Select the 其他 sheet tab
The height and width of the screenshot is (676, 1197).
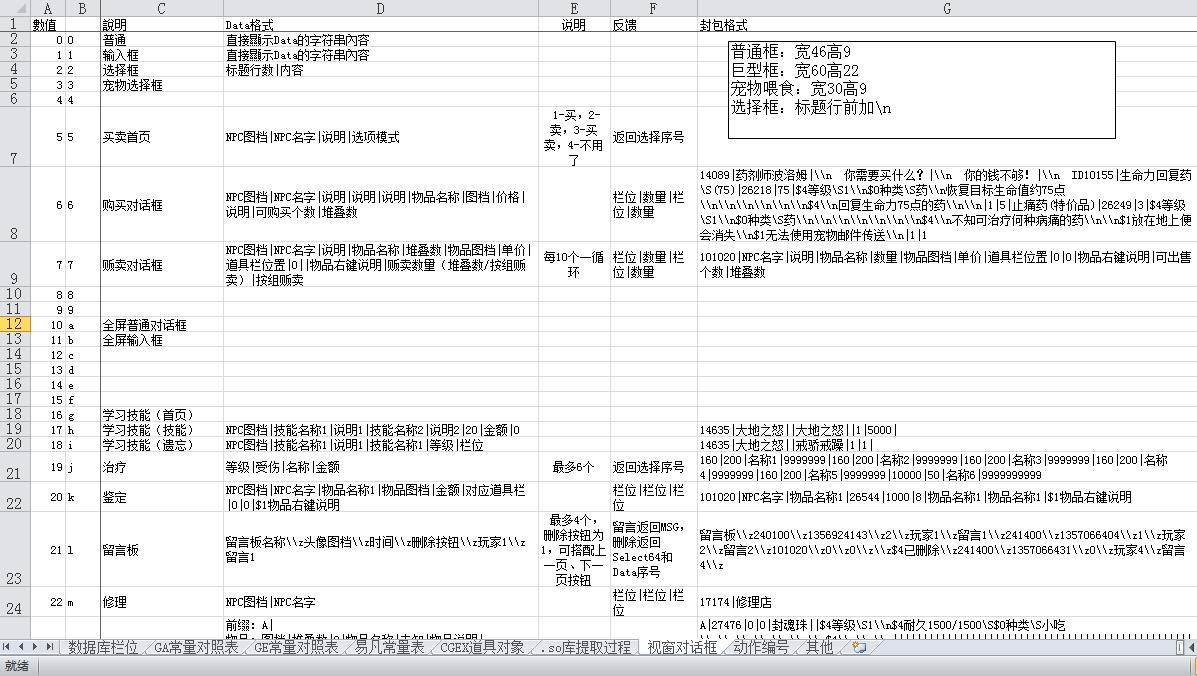click(820, 647)
